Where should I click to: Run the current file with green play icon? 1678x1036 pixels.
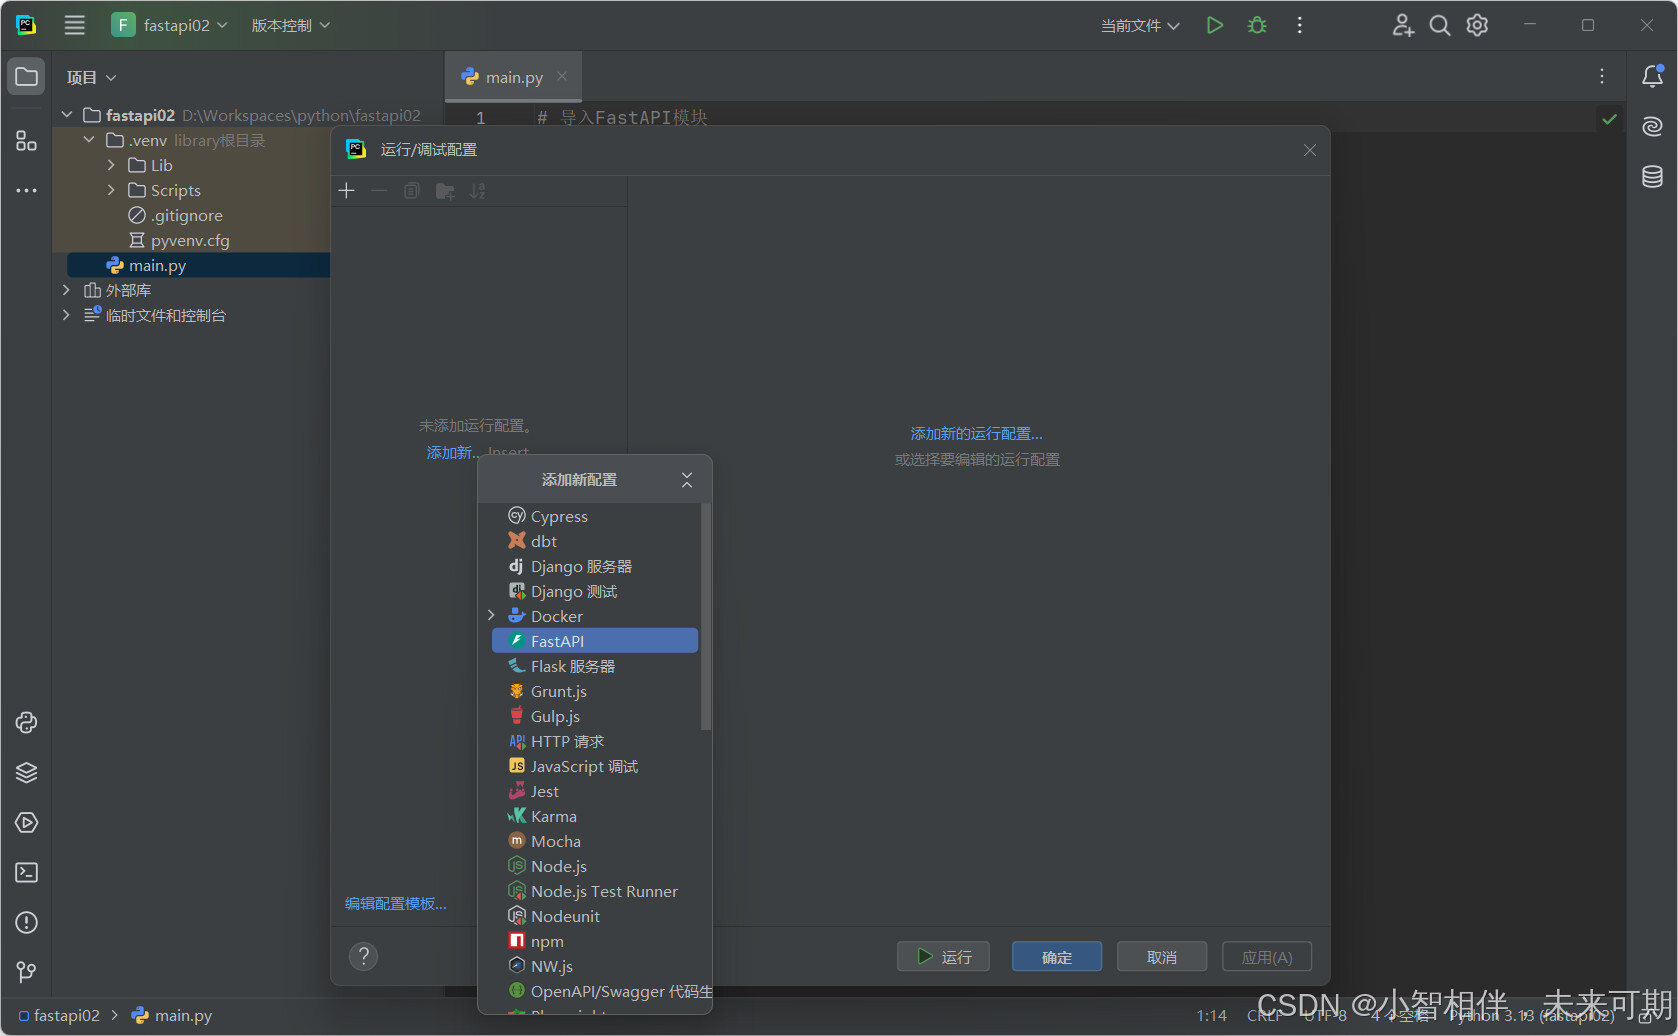click(x=1214, y=25)
